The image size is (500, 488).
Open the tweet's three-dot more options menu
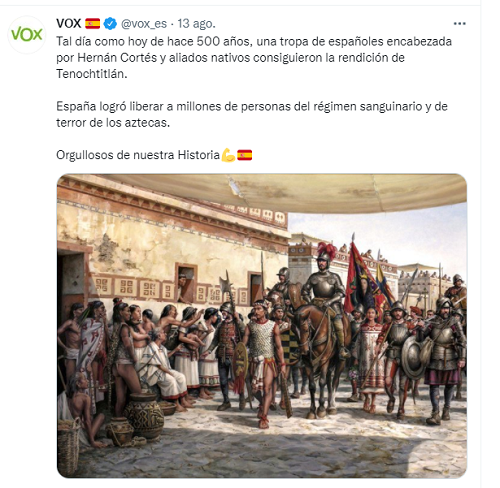tap(459, 24)
